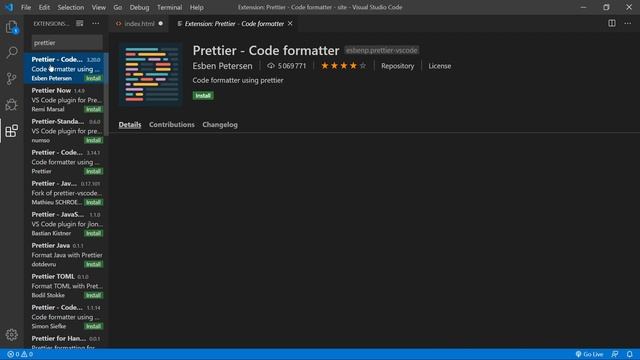Open the License link
The height and width of the screenshot is (360, 640).
[440, 66]
